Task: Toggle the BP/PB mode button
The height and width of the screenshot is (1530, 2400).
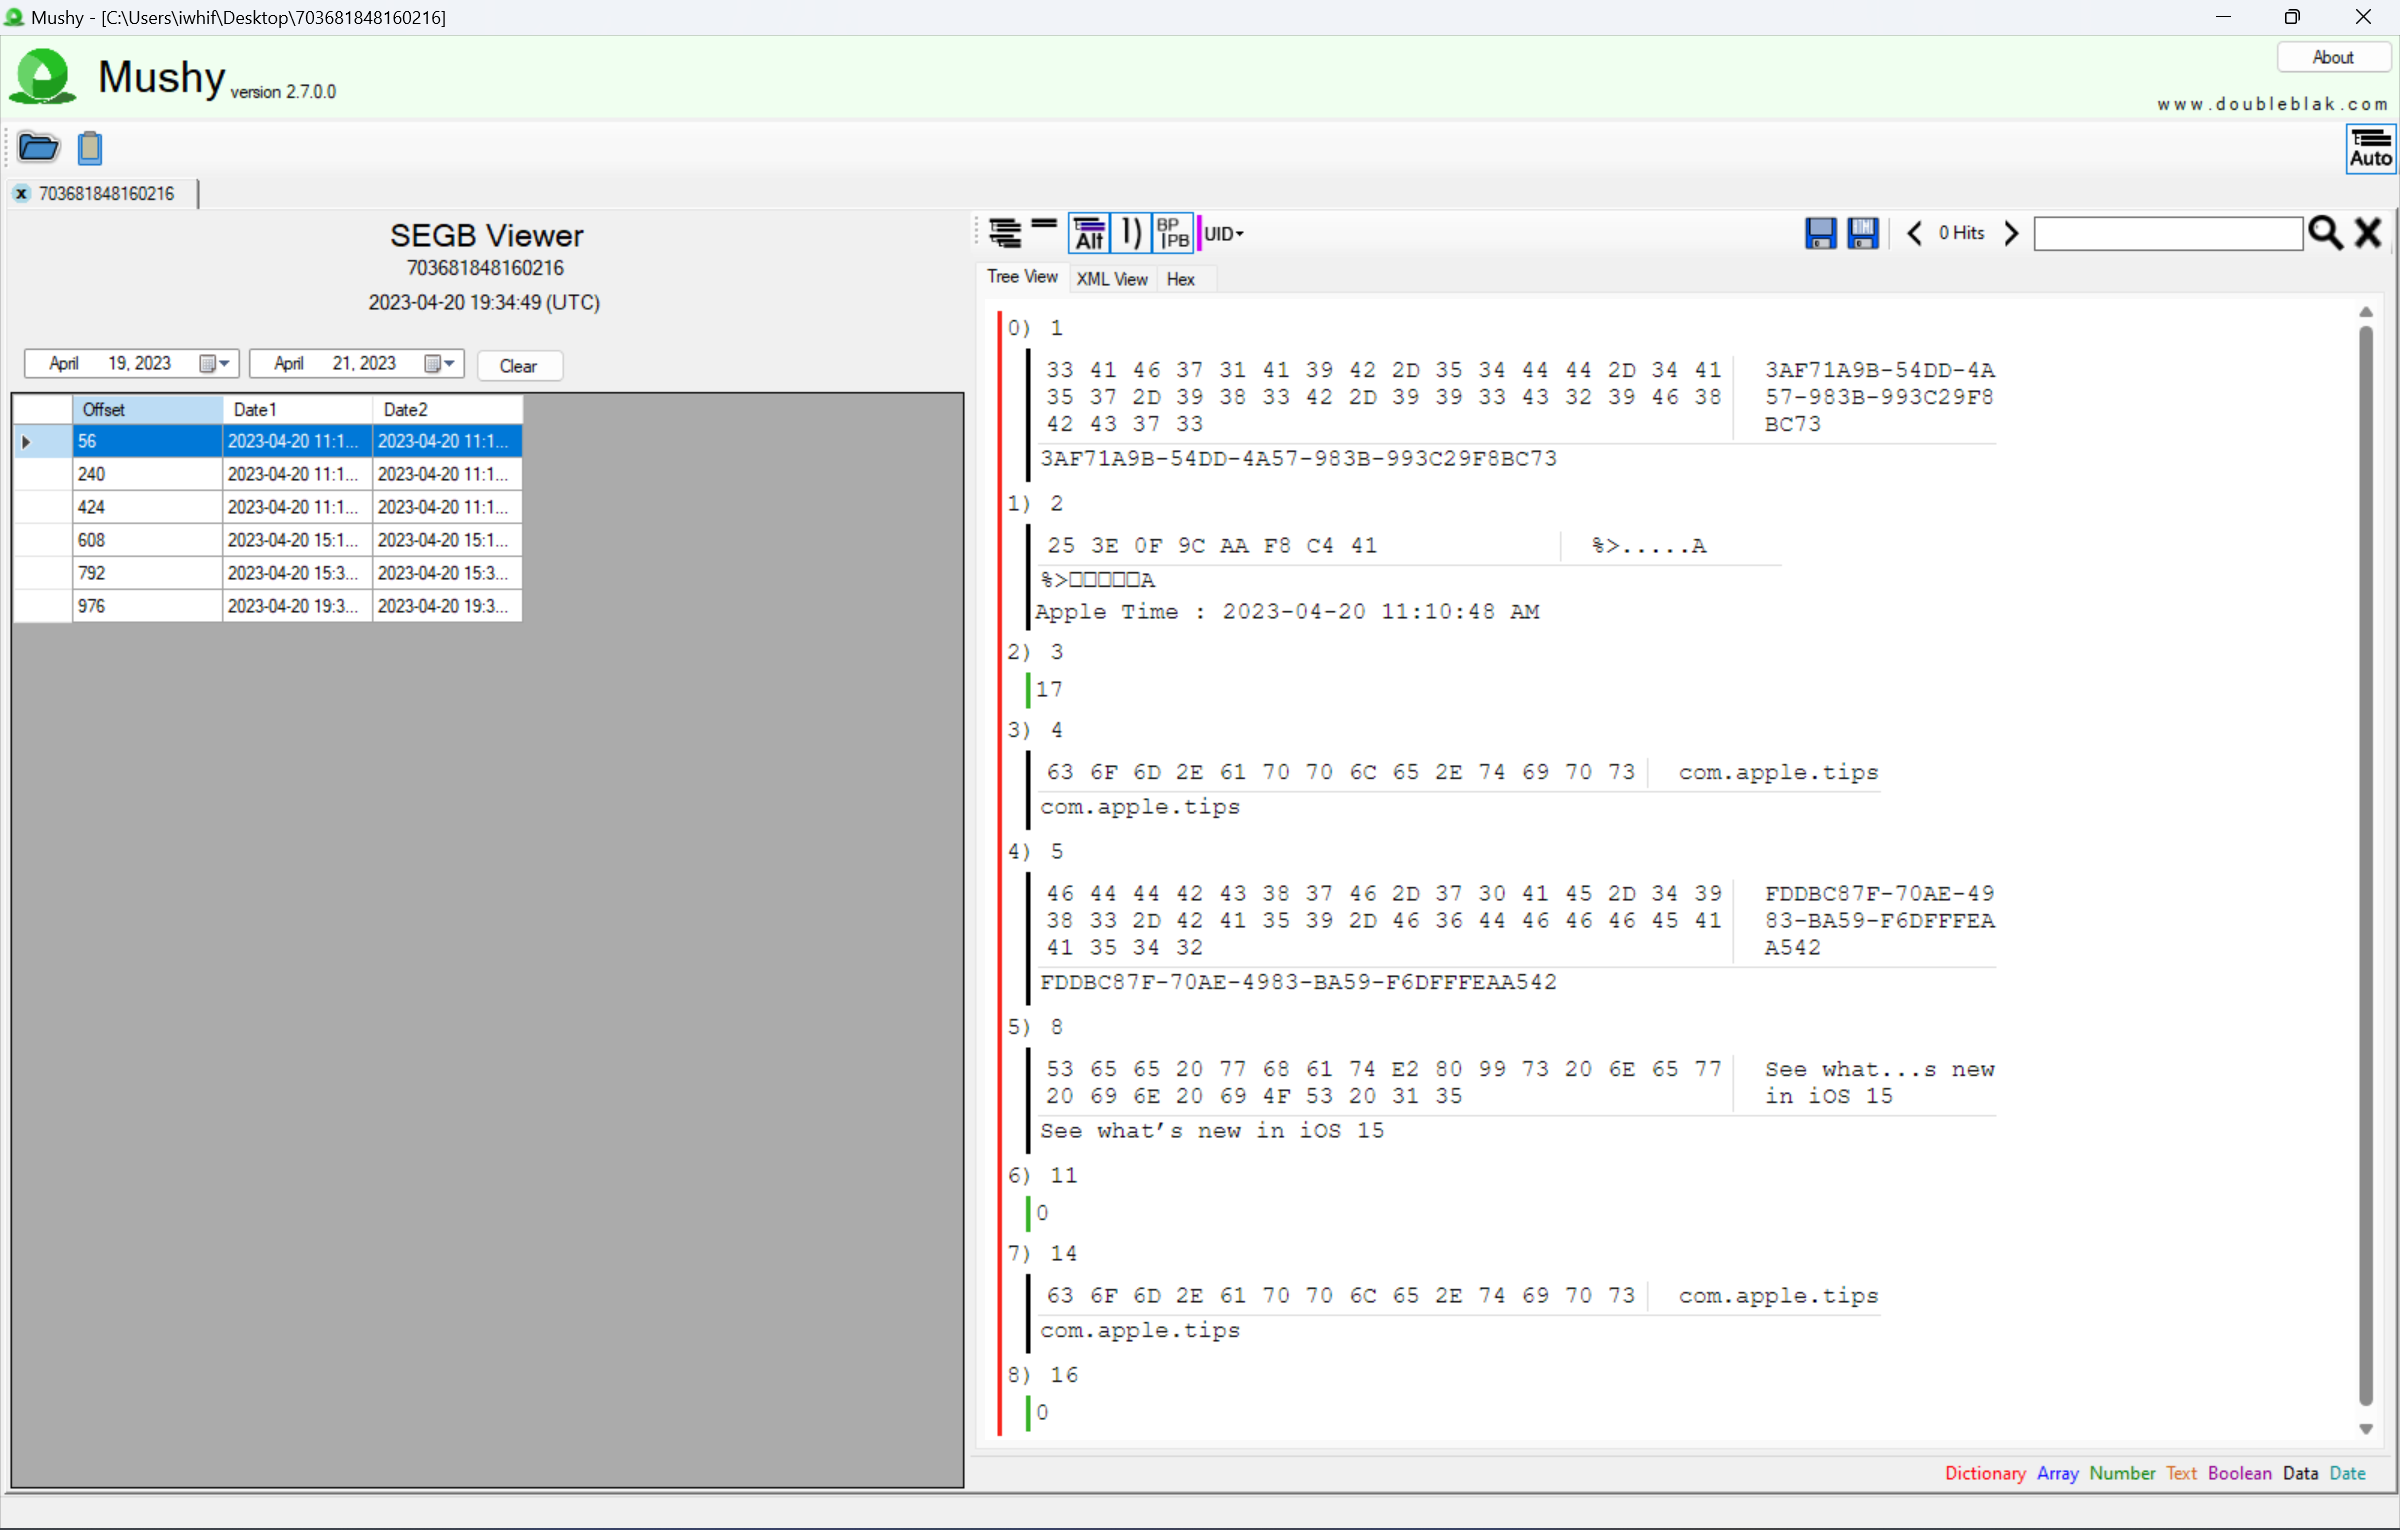Action: [x=1172, y=233]
